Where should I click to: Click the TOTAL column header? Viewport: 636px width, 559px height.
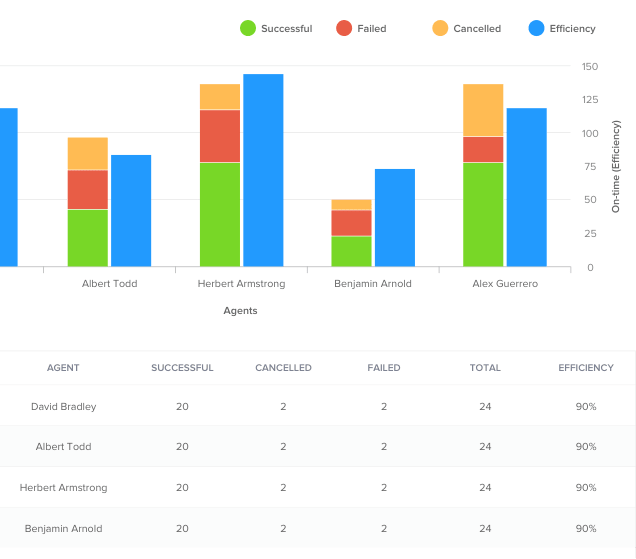485,368
